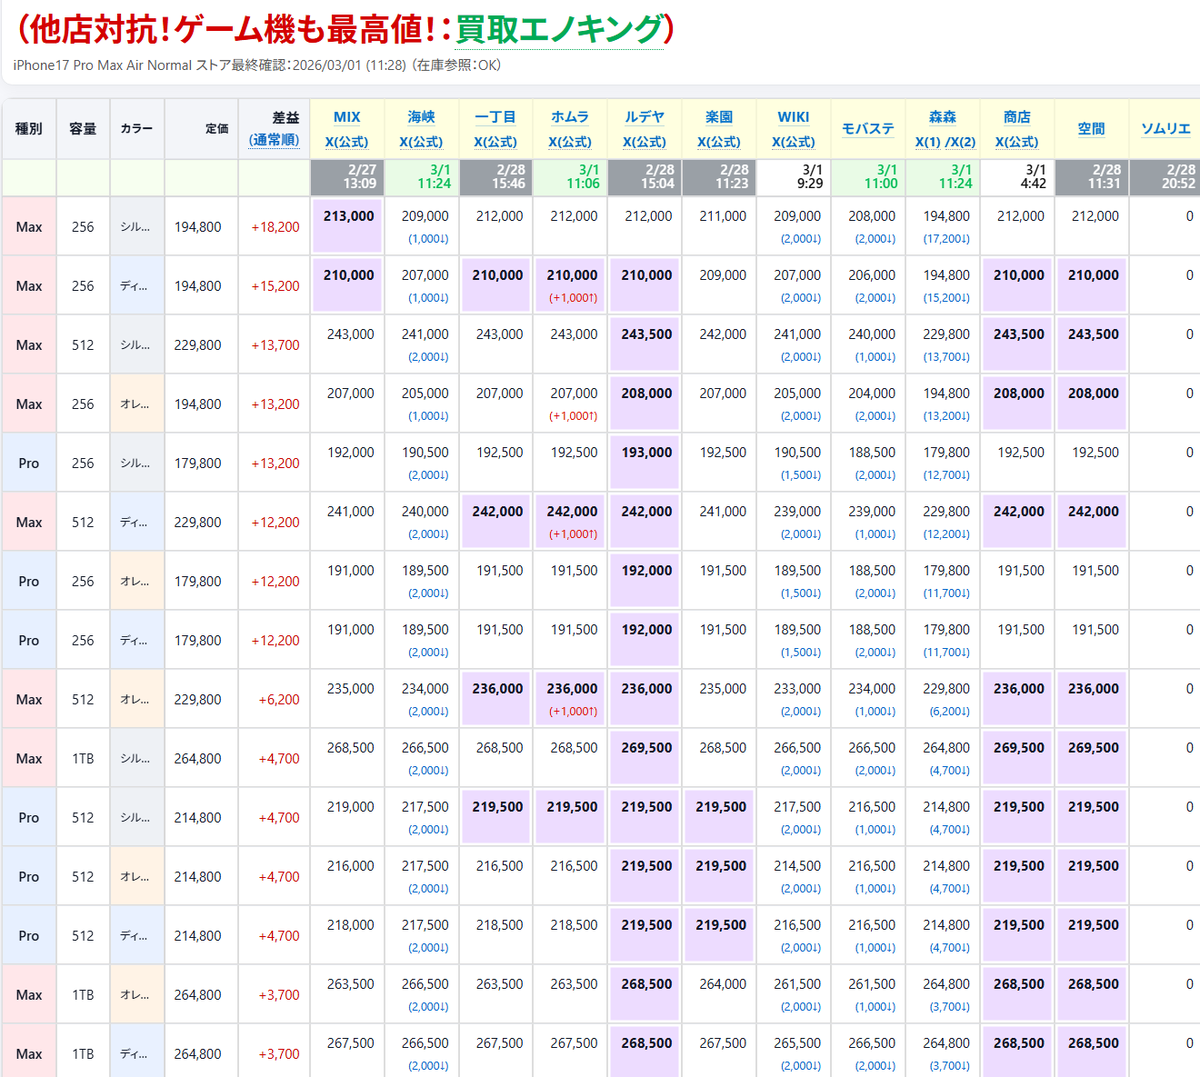This screenshot has height=1077, width=1200.
Task: Open the 森森 store header link
Action: [942, 117]
